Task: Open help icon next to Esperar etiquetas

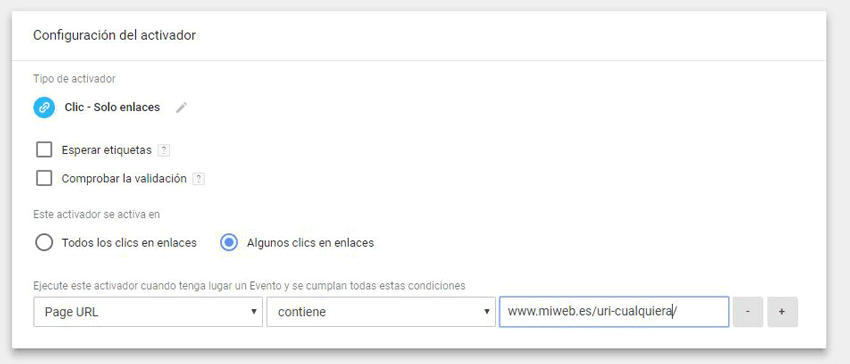Action: tap(164, 150)
